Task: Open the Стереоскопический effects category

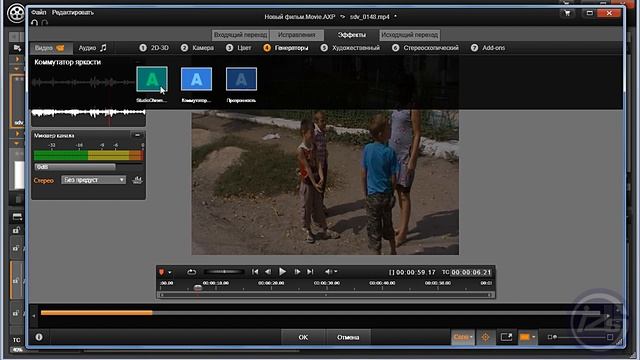Action: click(x=425, y=48)
